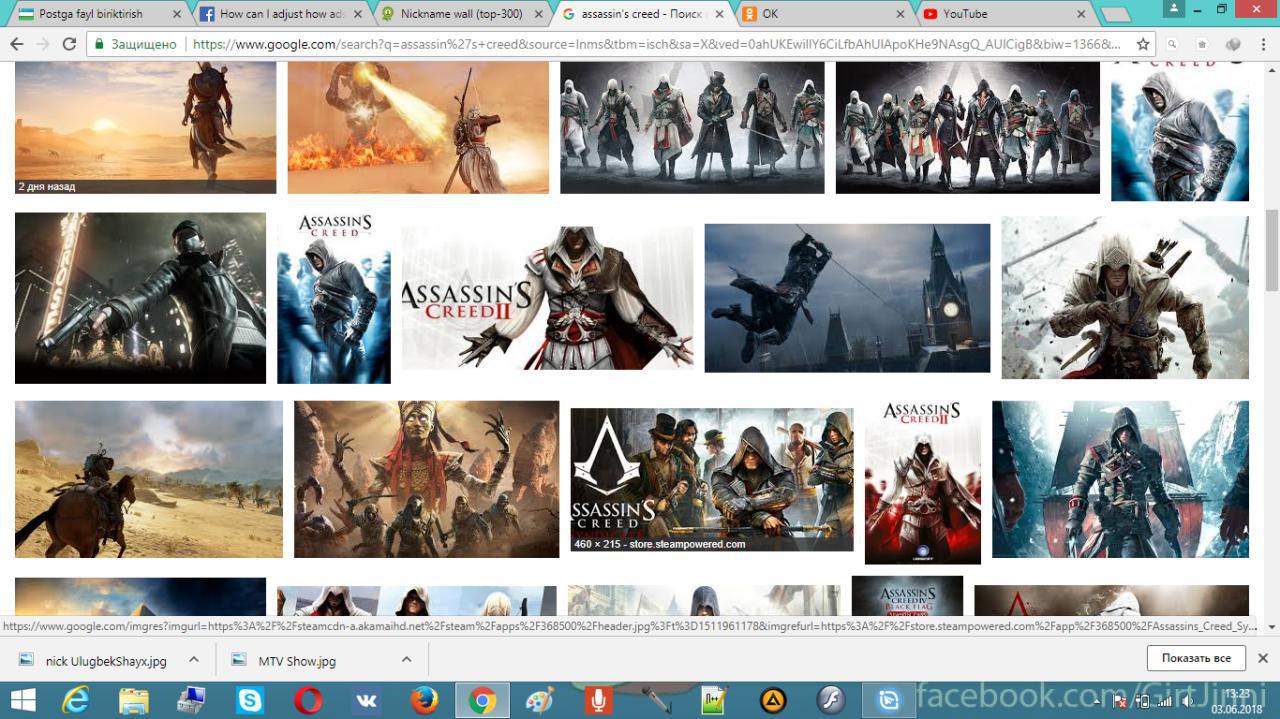Expand options for MTV Show.jpg download

point(406,660)
